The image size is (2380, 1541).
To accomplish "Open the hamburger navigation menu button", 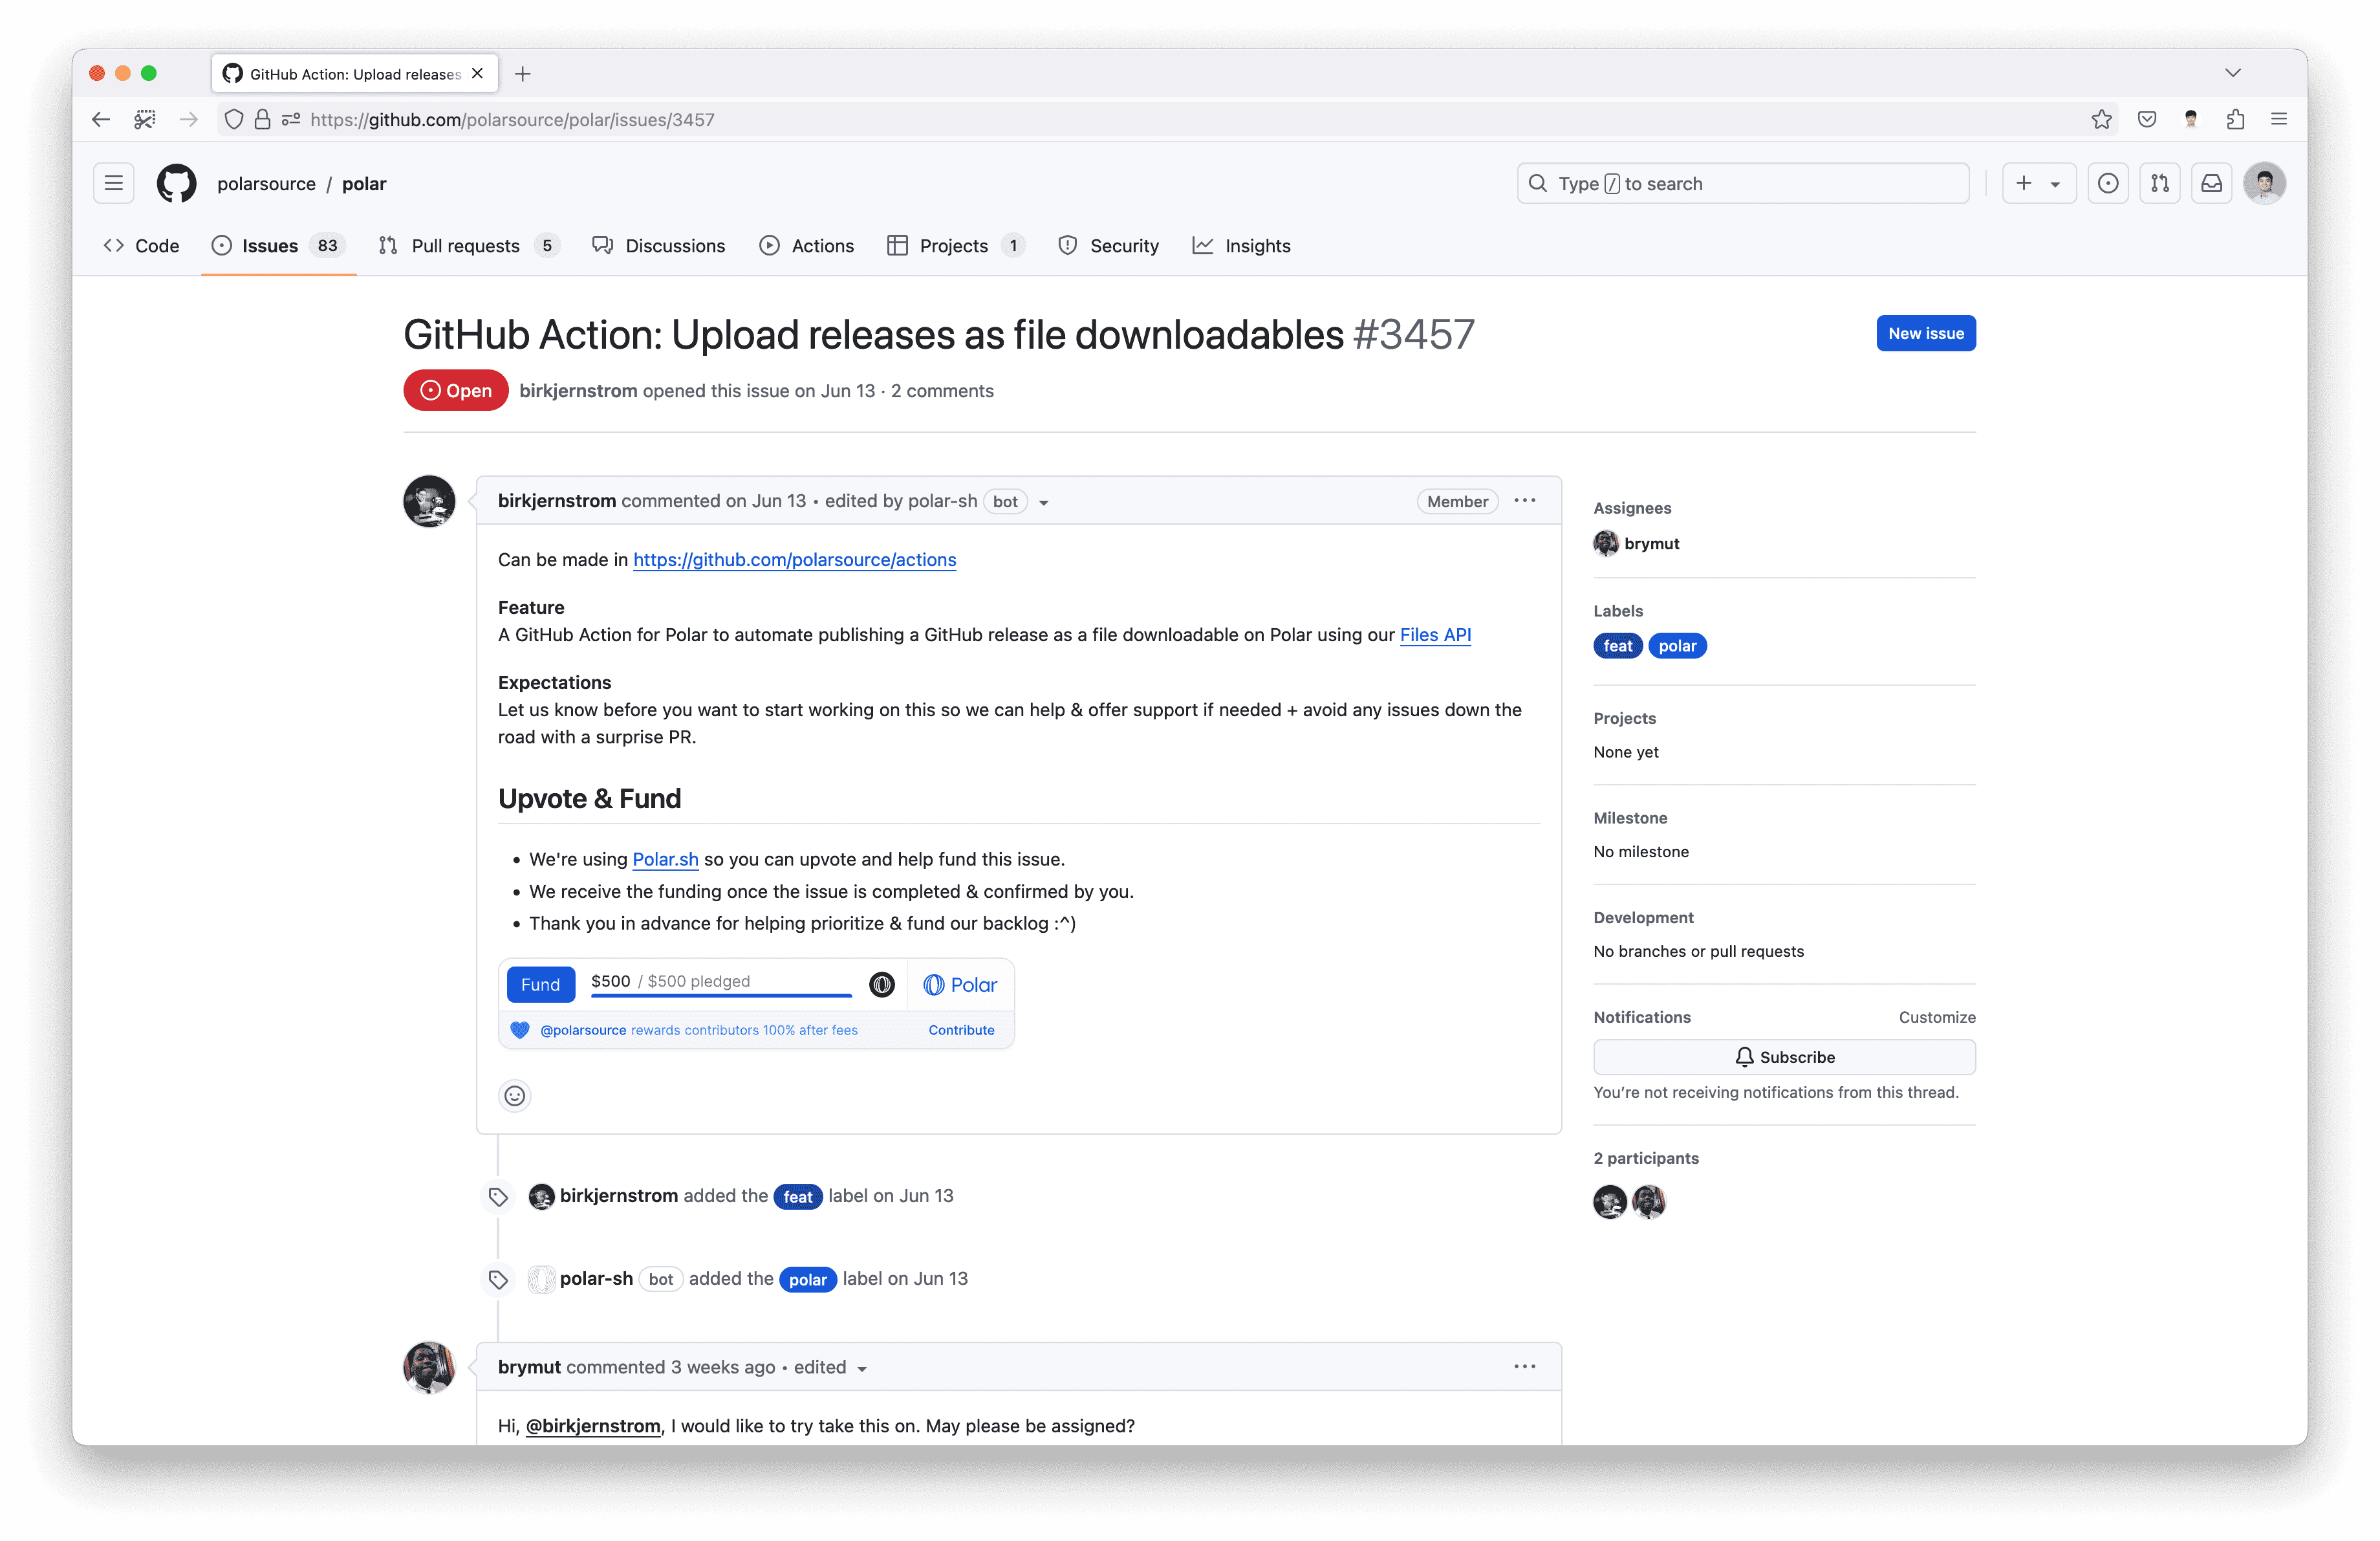I will tap(114, 184).
